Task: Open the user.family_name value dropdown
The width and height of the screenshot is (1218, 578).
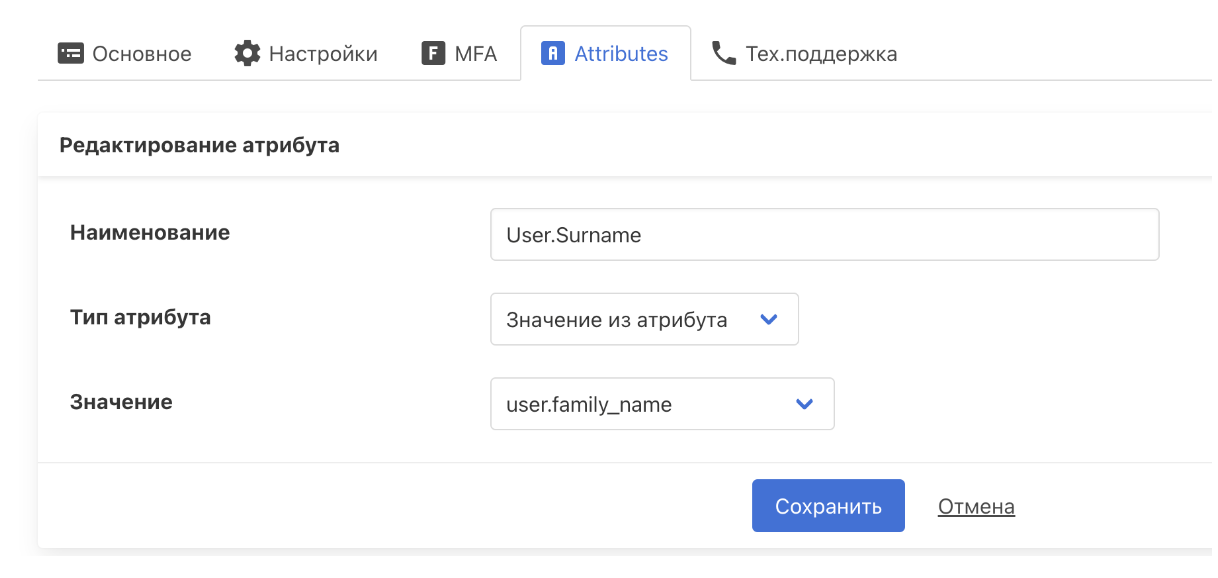Action: click(x=661, y=404)
